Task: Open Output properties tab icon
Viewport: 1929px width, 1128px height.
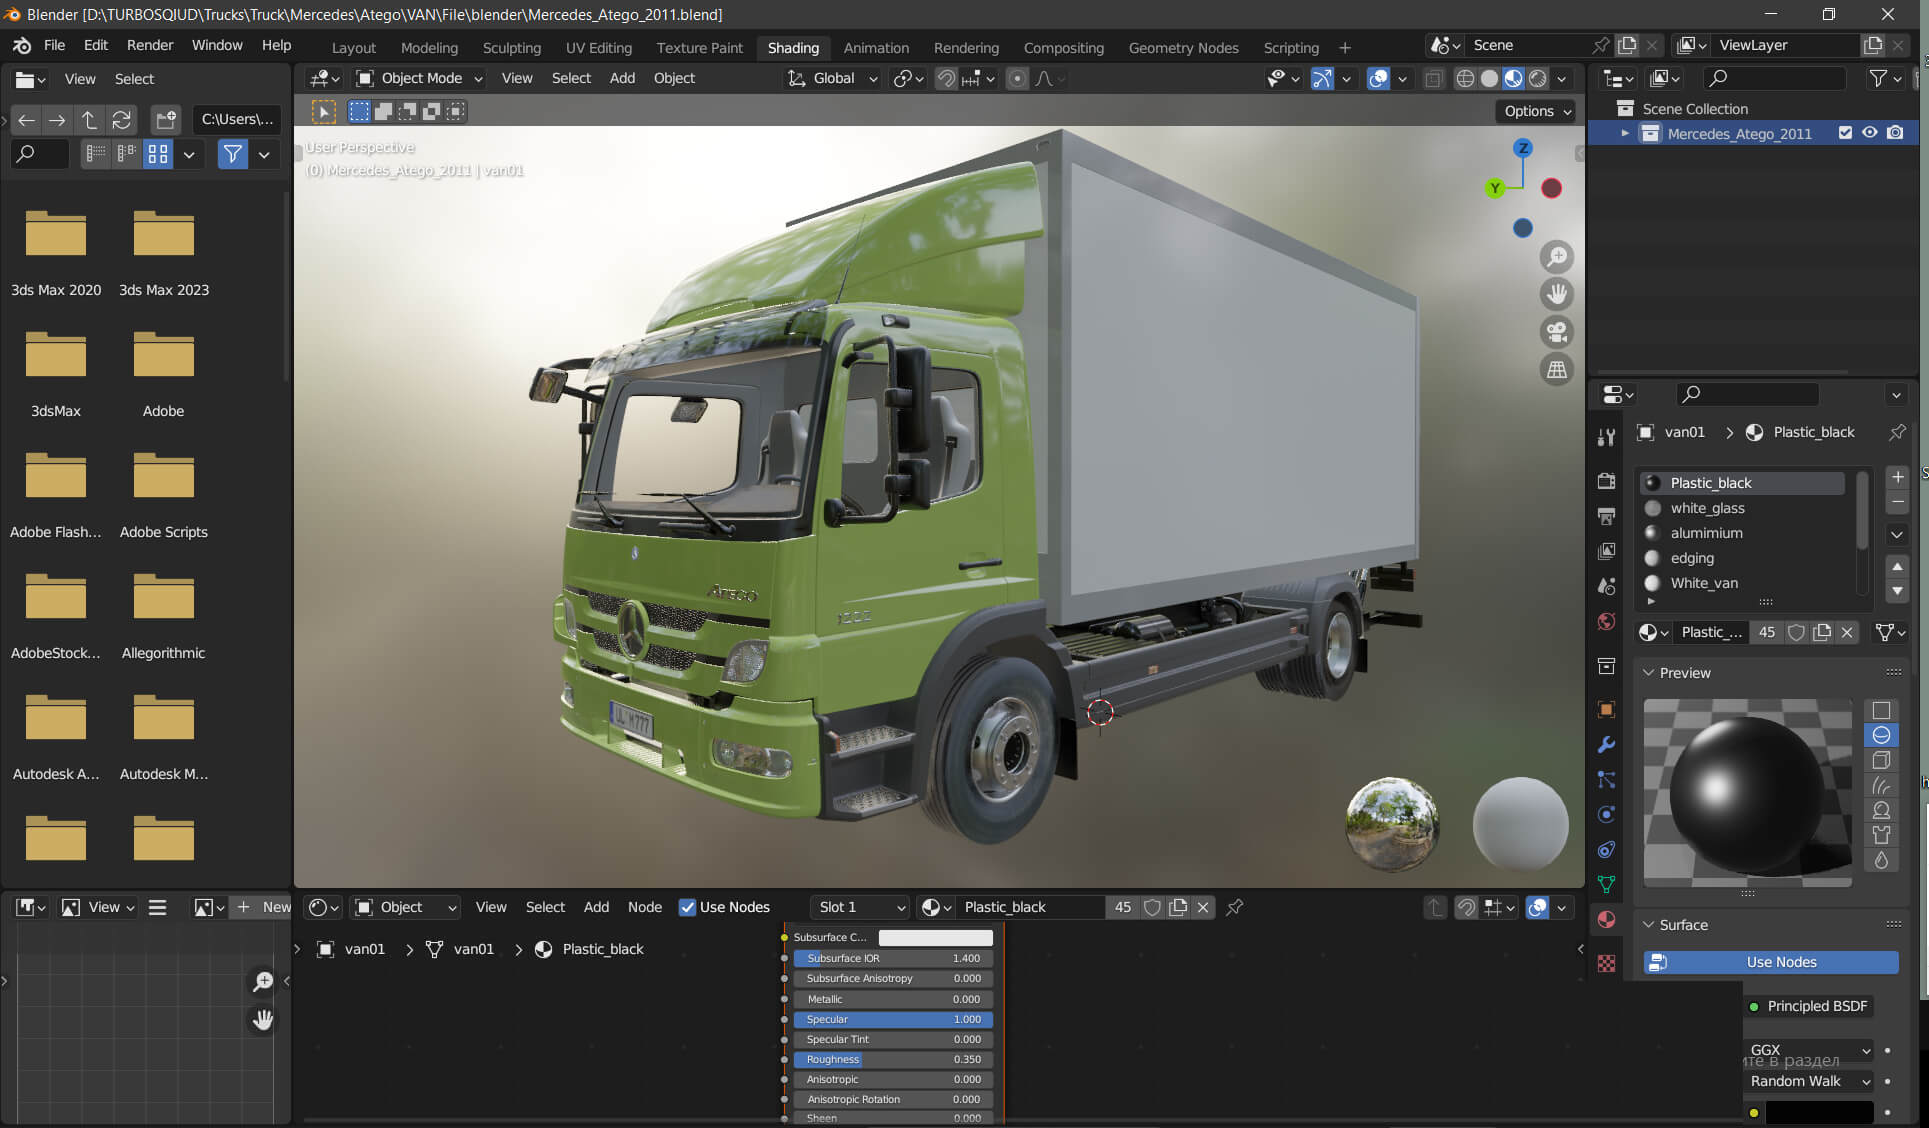Action: pyautogui.click(x=1606, y=516)
